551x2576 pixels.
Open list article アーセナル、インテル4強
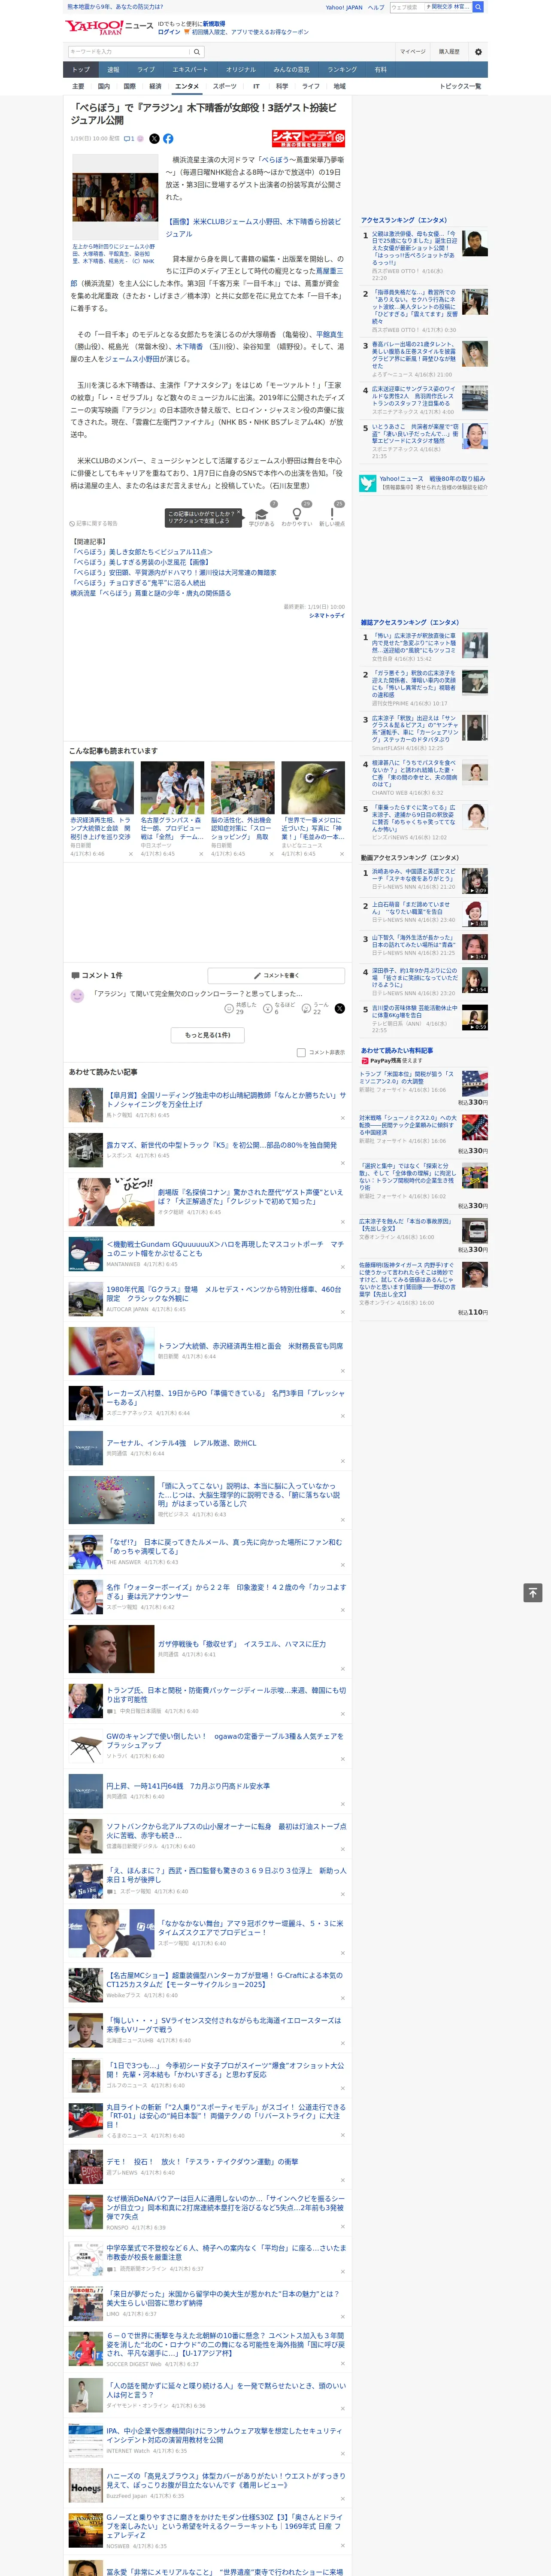[x=181, y=1443]
